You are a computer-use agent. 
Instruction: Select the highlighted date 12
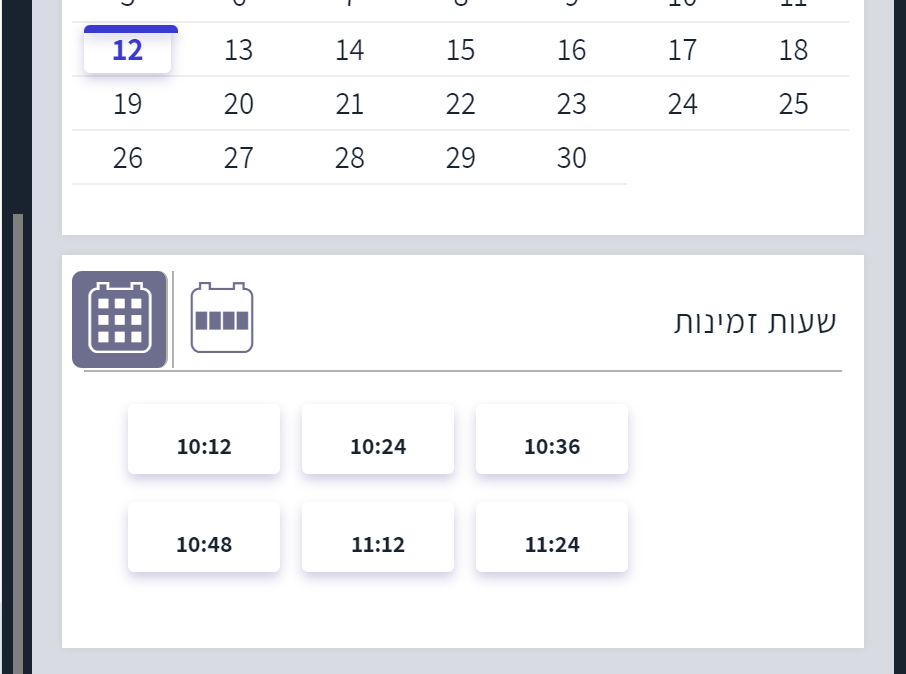pos(128,50)
